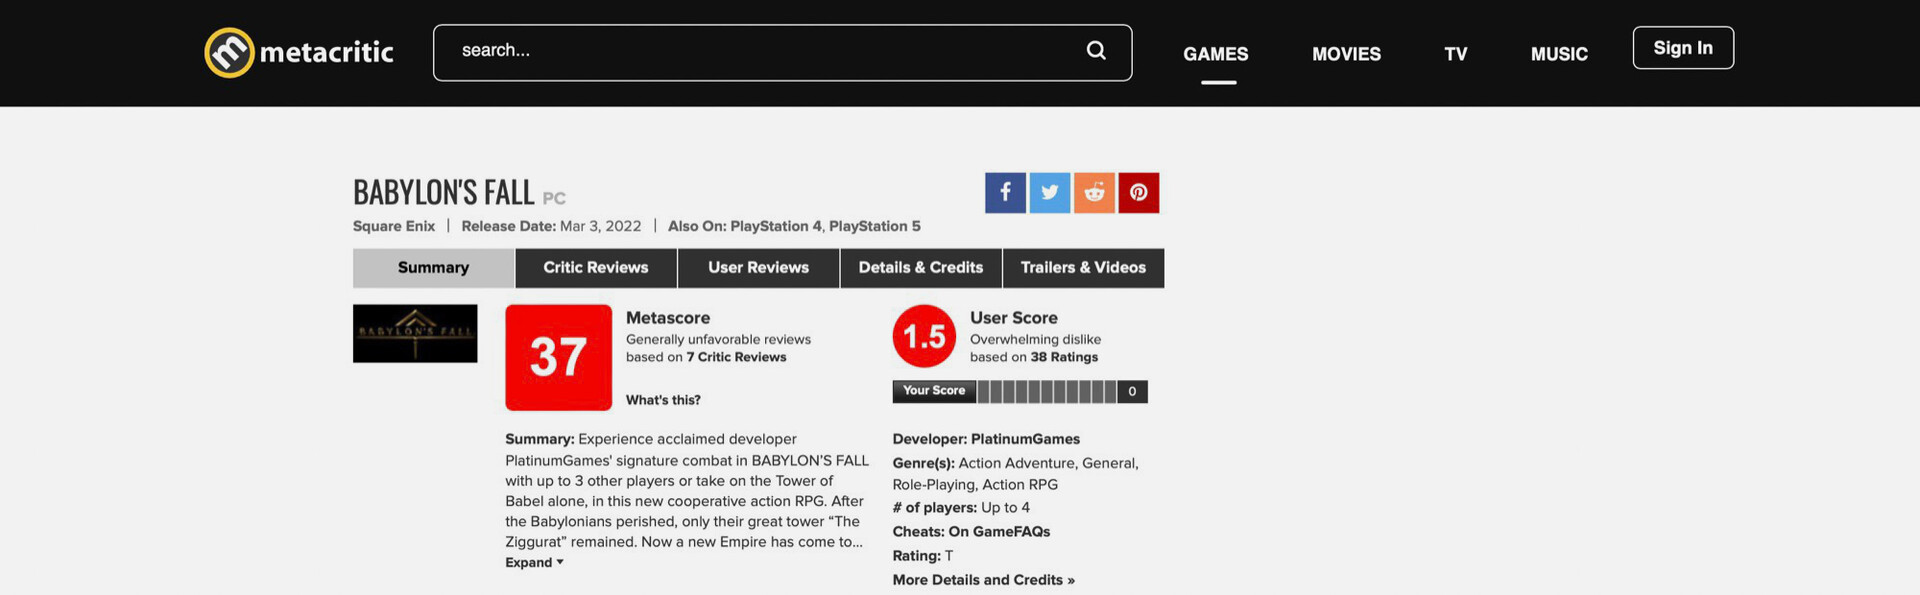Click the Babylon's Fall cover thumbnail

tap(415, 333)
